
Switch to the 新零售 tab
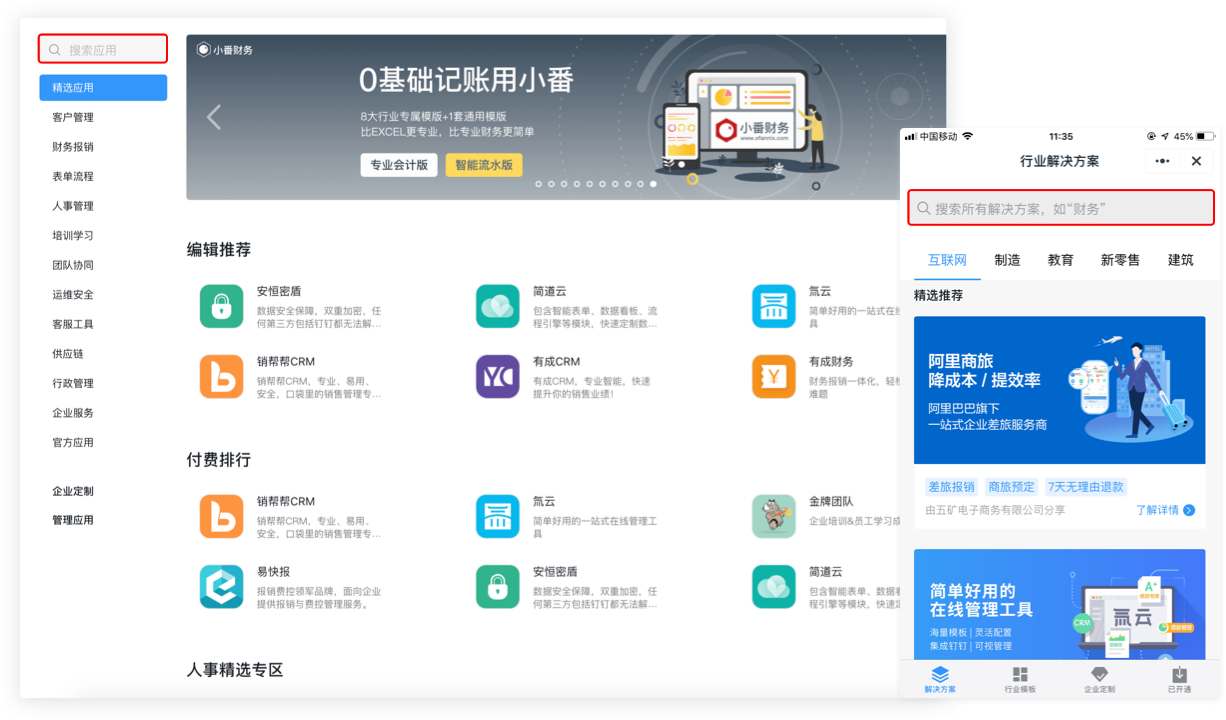pyautogui.click(x=1120, y=260)
